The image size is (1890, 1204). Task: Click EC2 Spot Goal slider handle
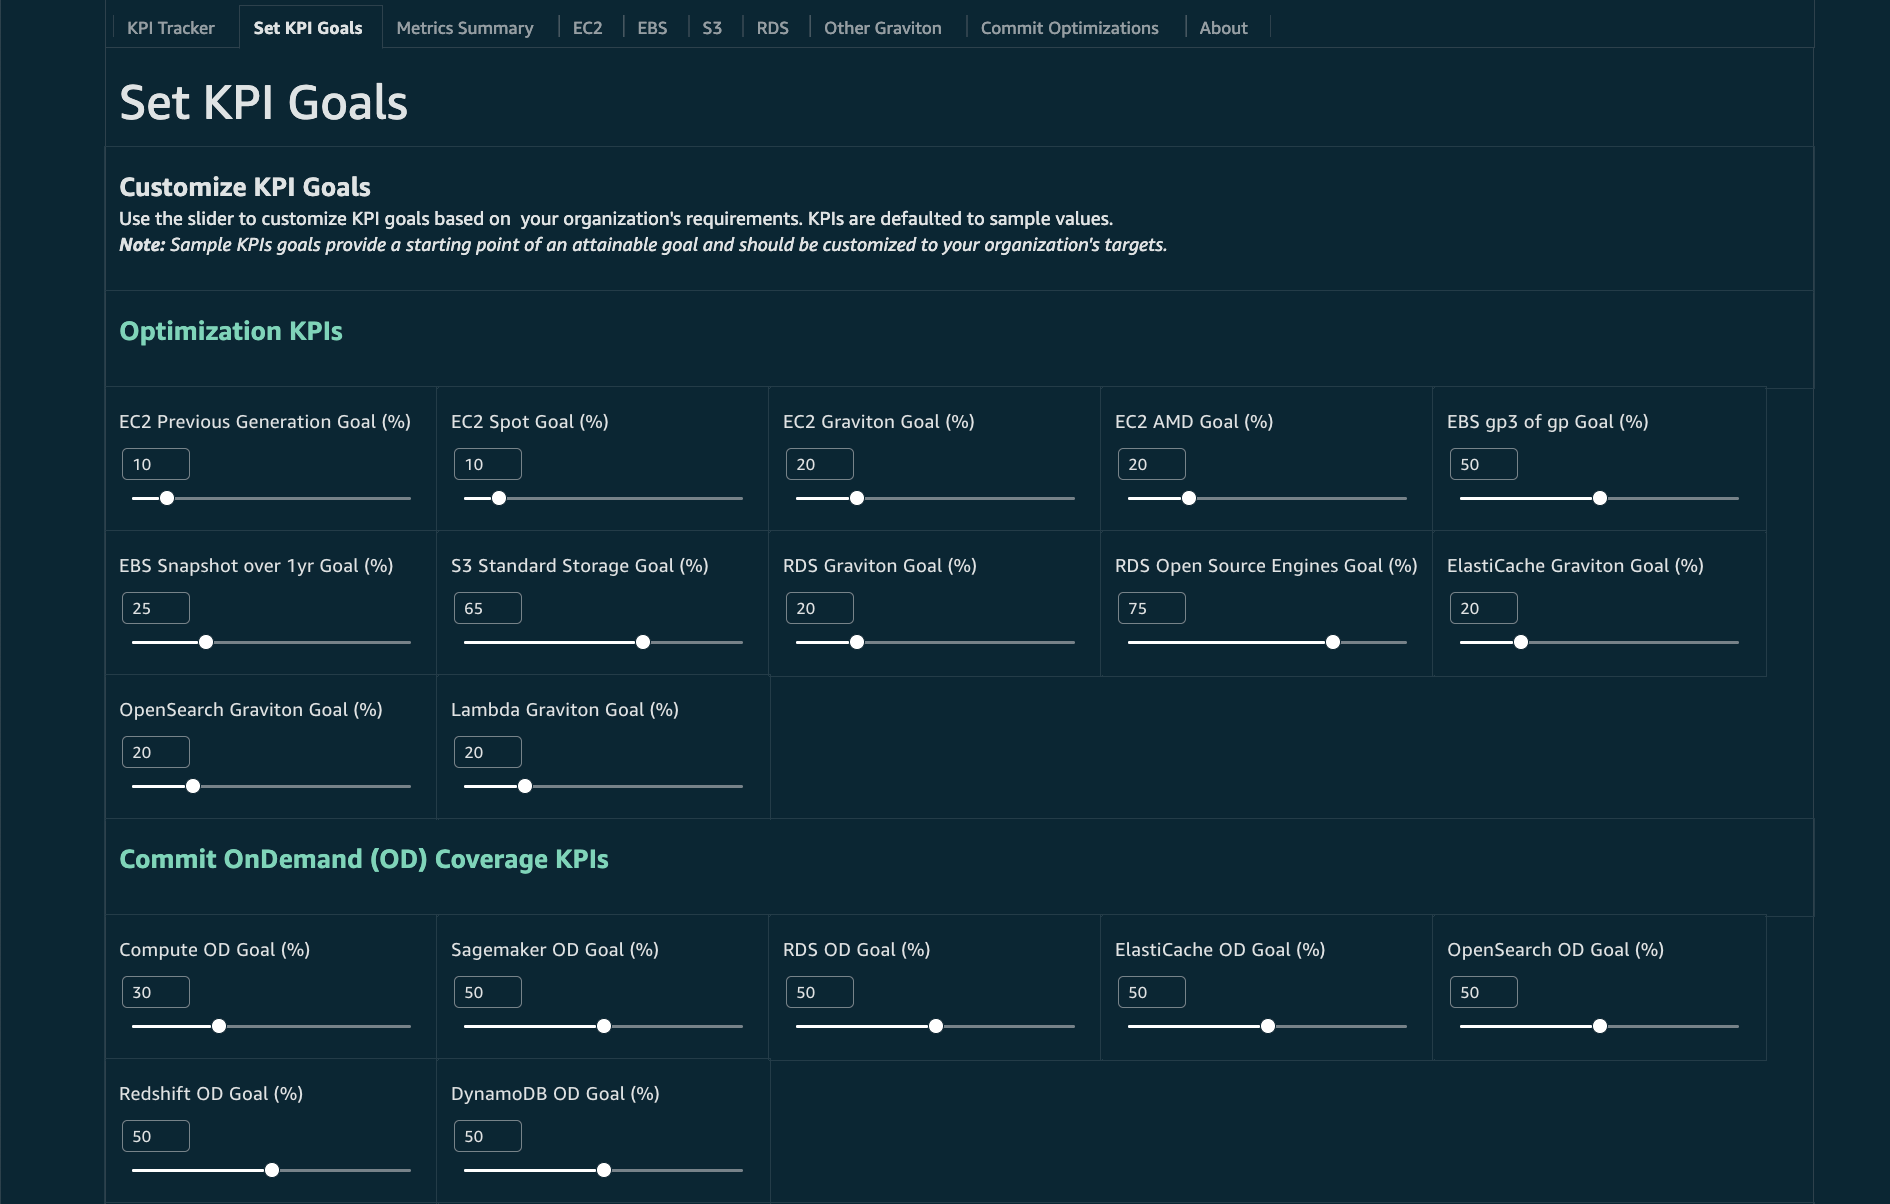point(499,498)
